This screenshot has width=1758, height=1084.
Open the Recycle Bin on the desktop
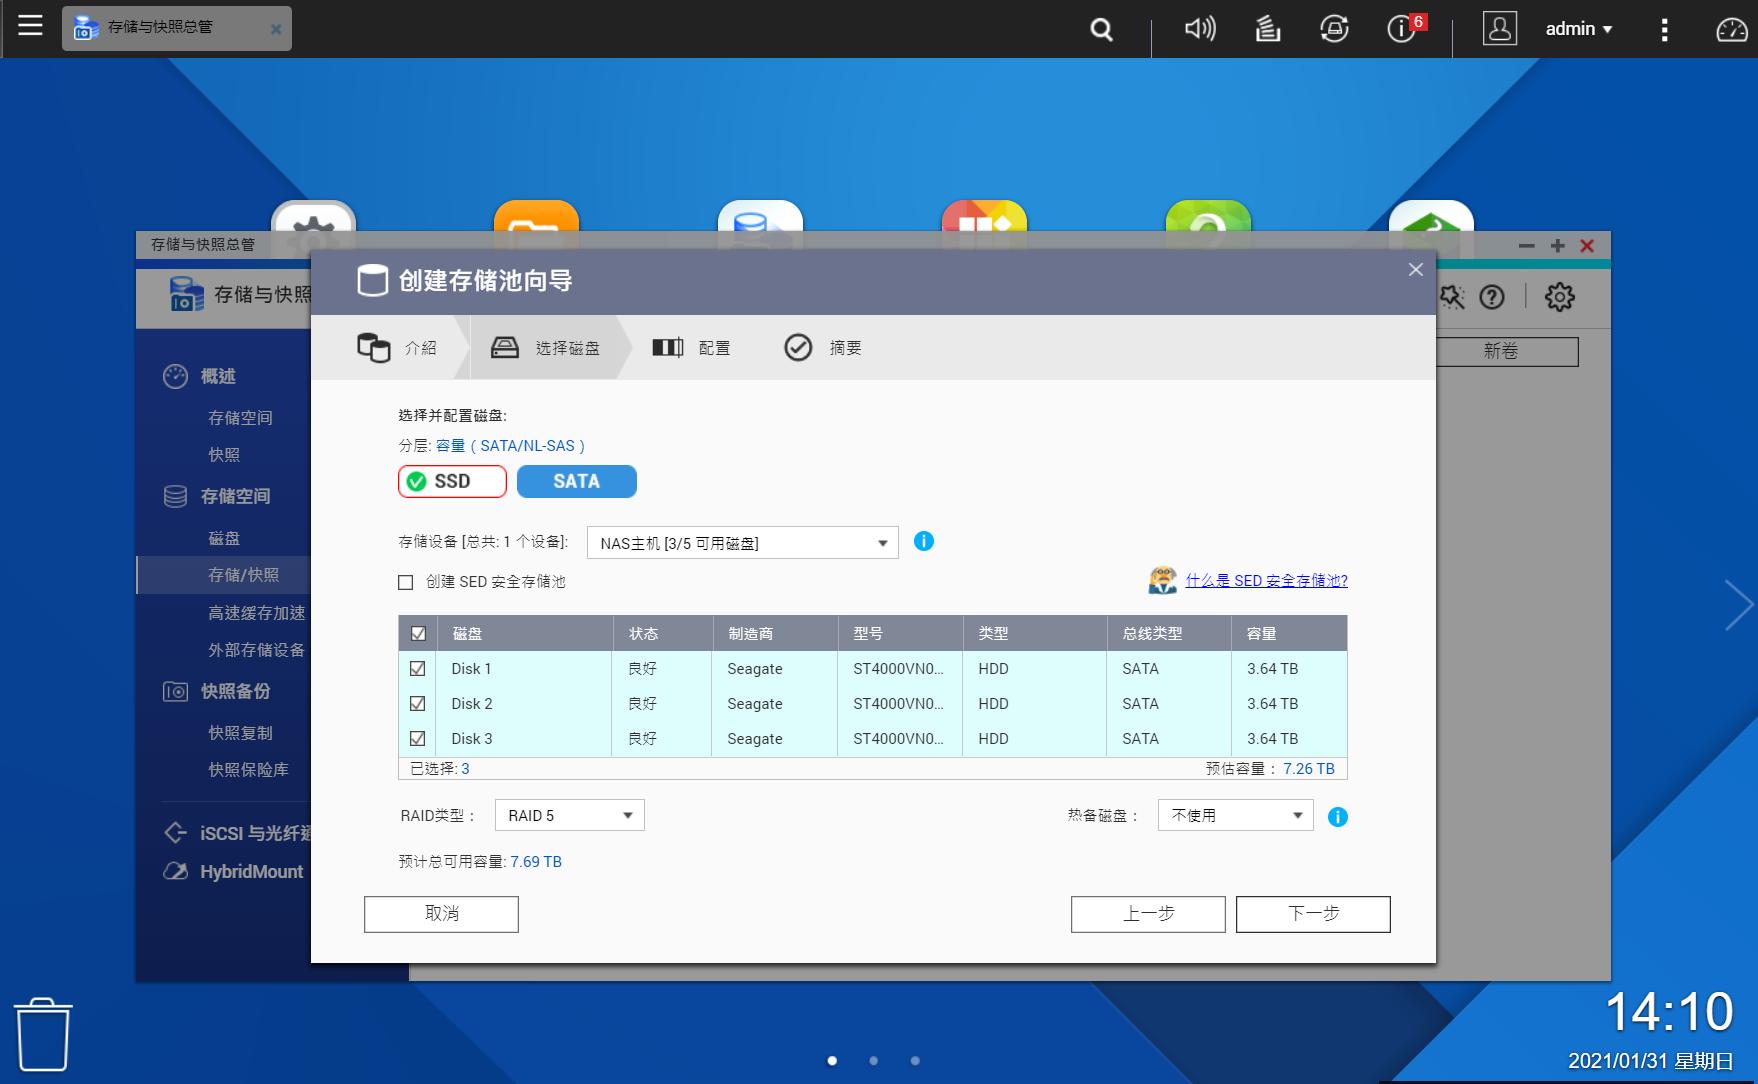[41, 1033]
